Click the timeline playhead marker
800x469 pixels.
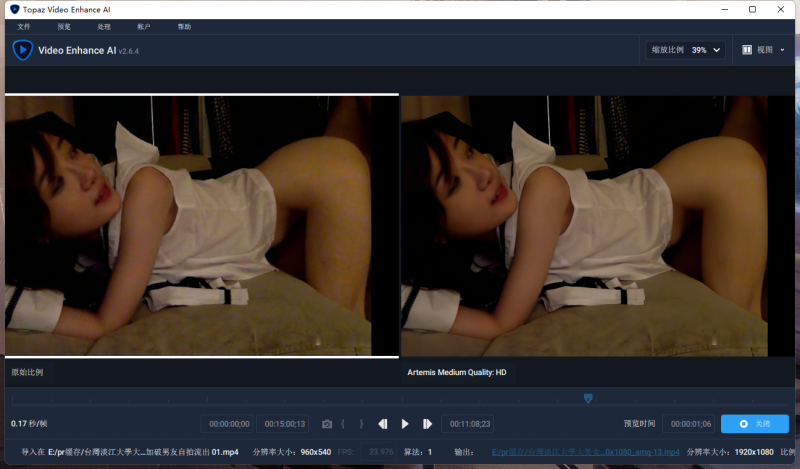(x=588, y=398)
